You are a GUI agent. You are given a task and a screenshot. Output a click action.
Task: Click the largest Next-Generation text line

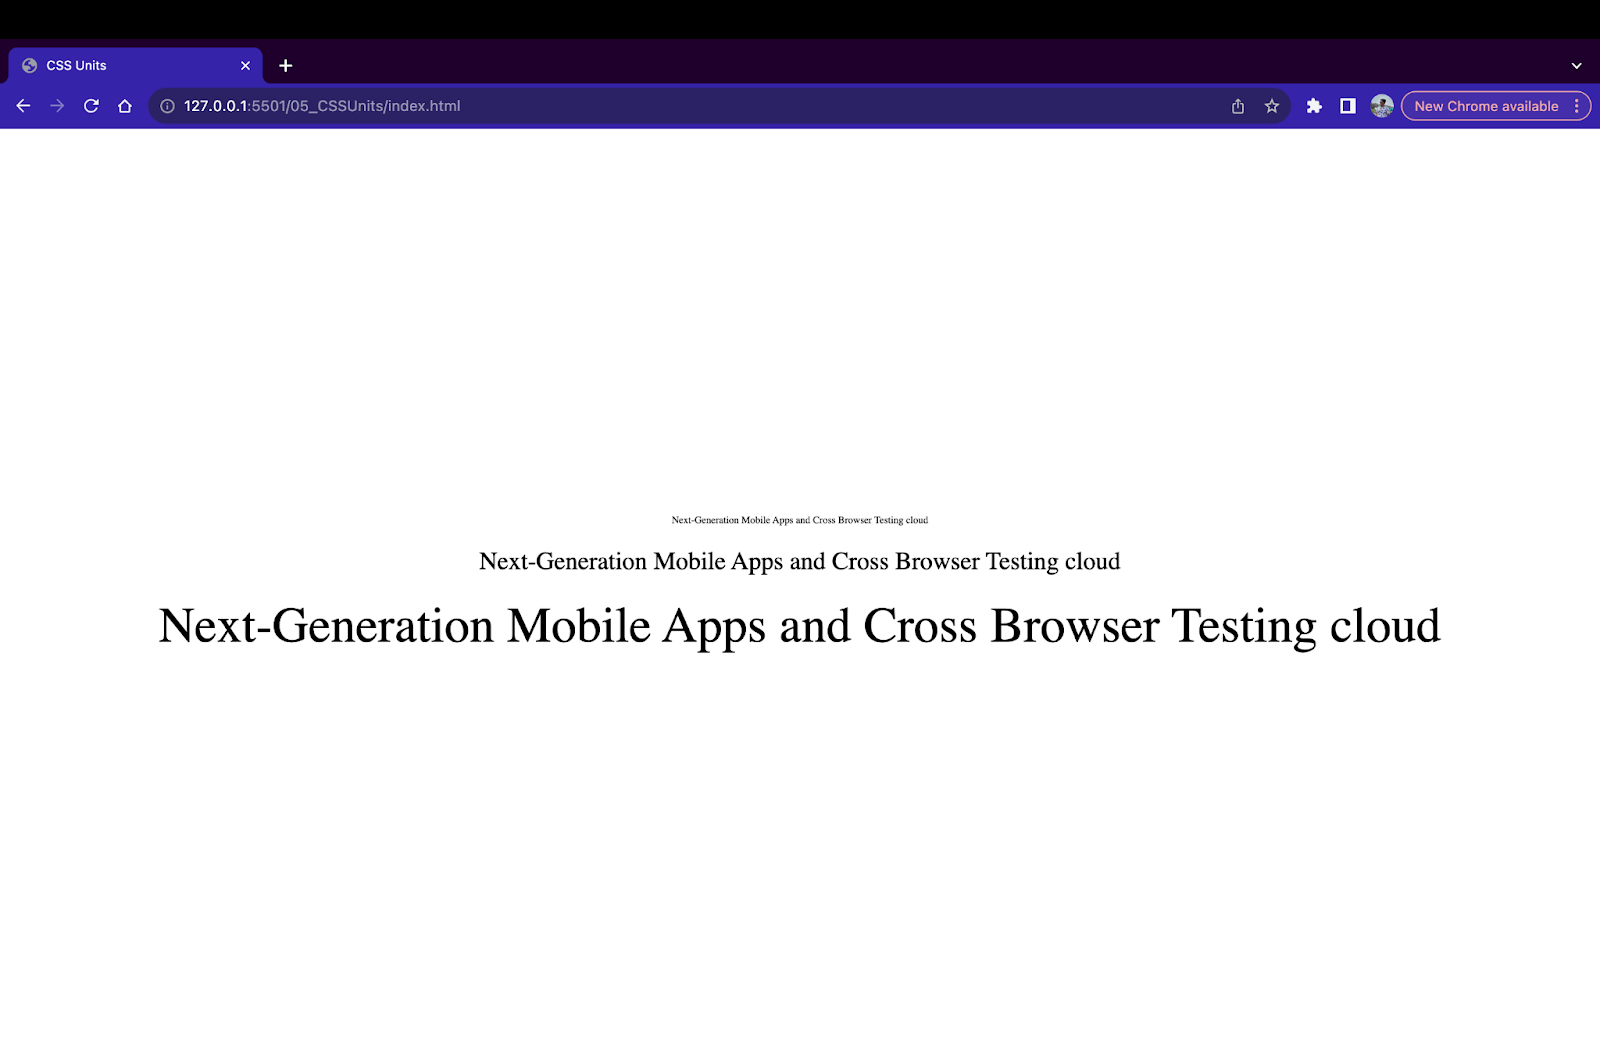click(800, 627)
